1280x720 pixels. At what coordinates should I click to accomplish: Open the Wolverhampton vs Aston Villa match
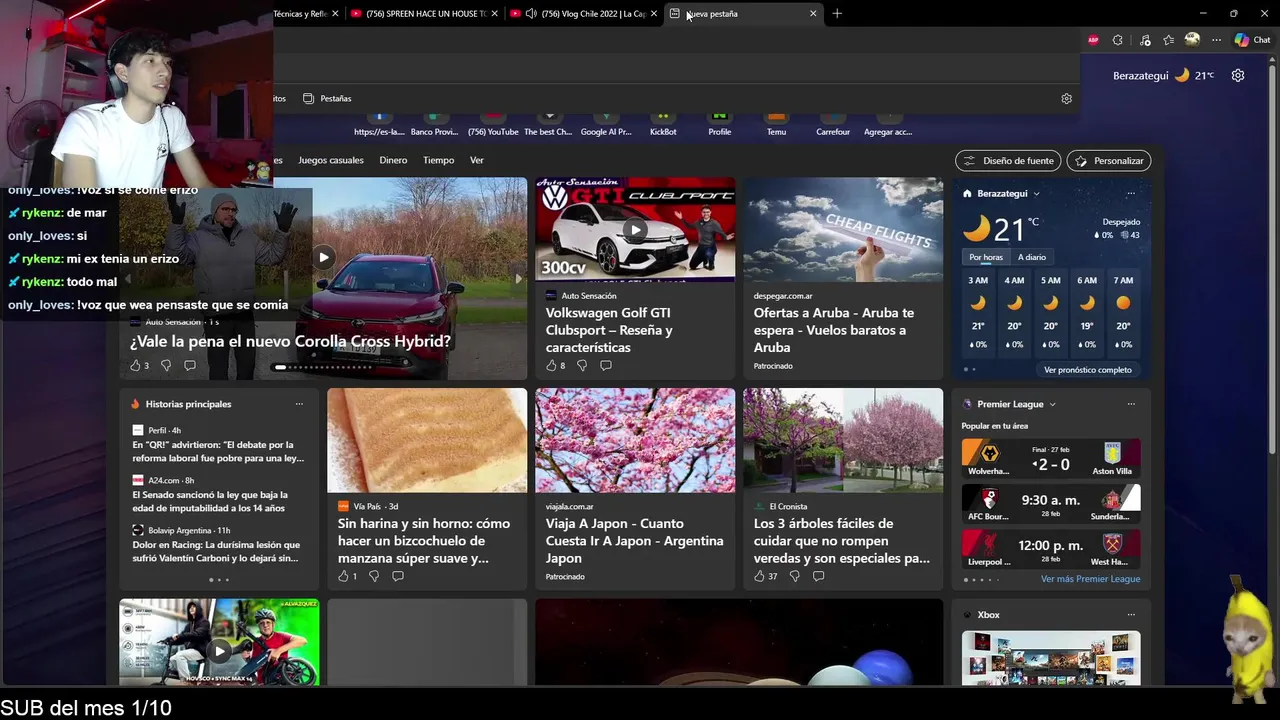pos(1051,458)
